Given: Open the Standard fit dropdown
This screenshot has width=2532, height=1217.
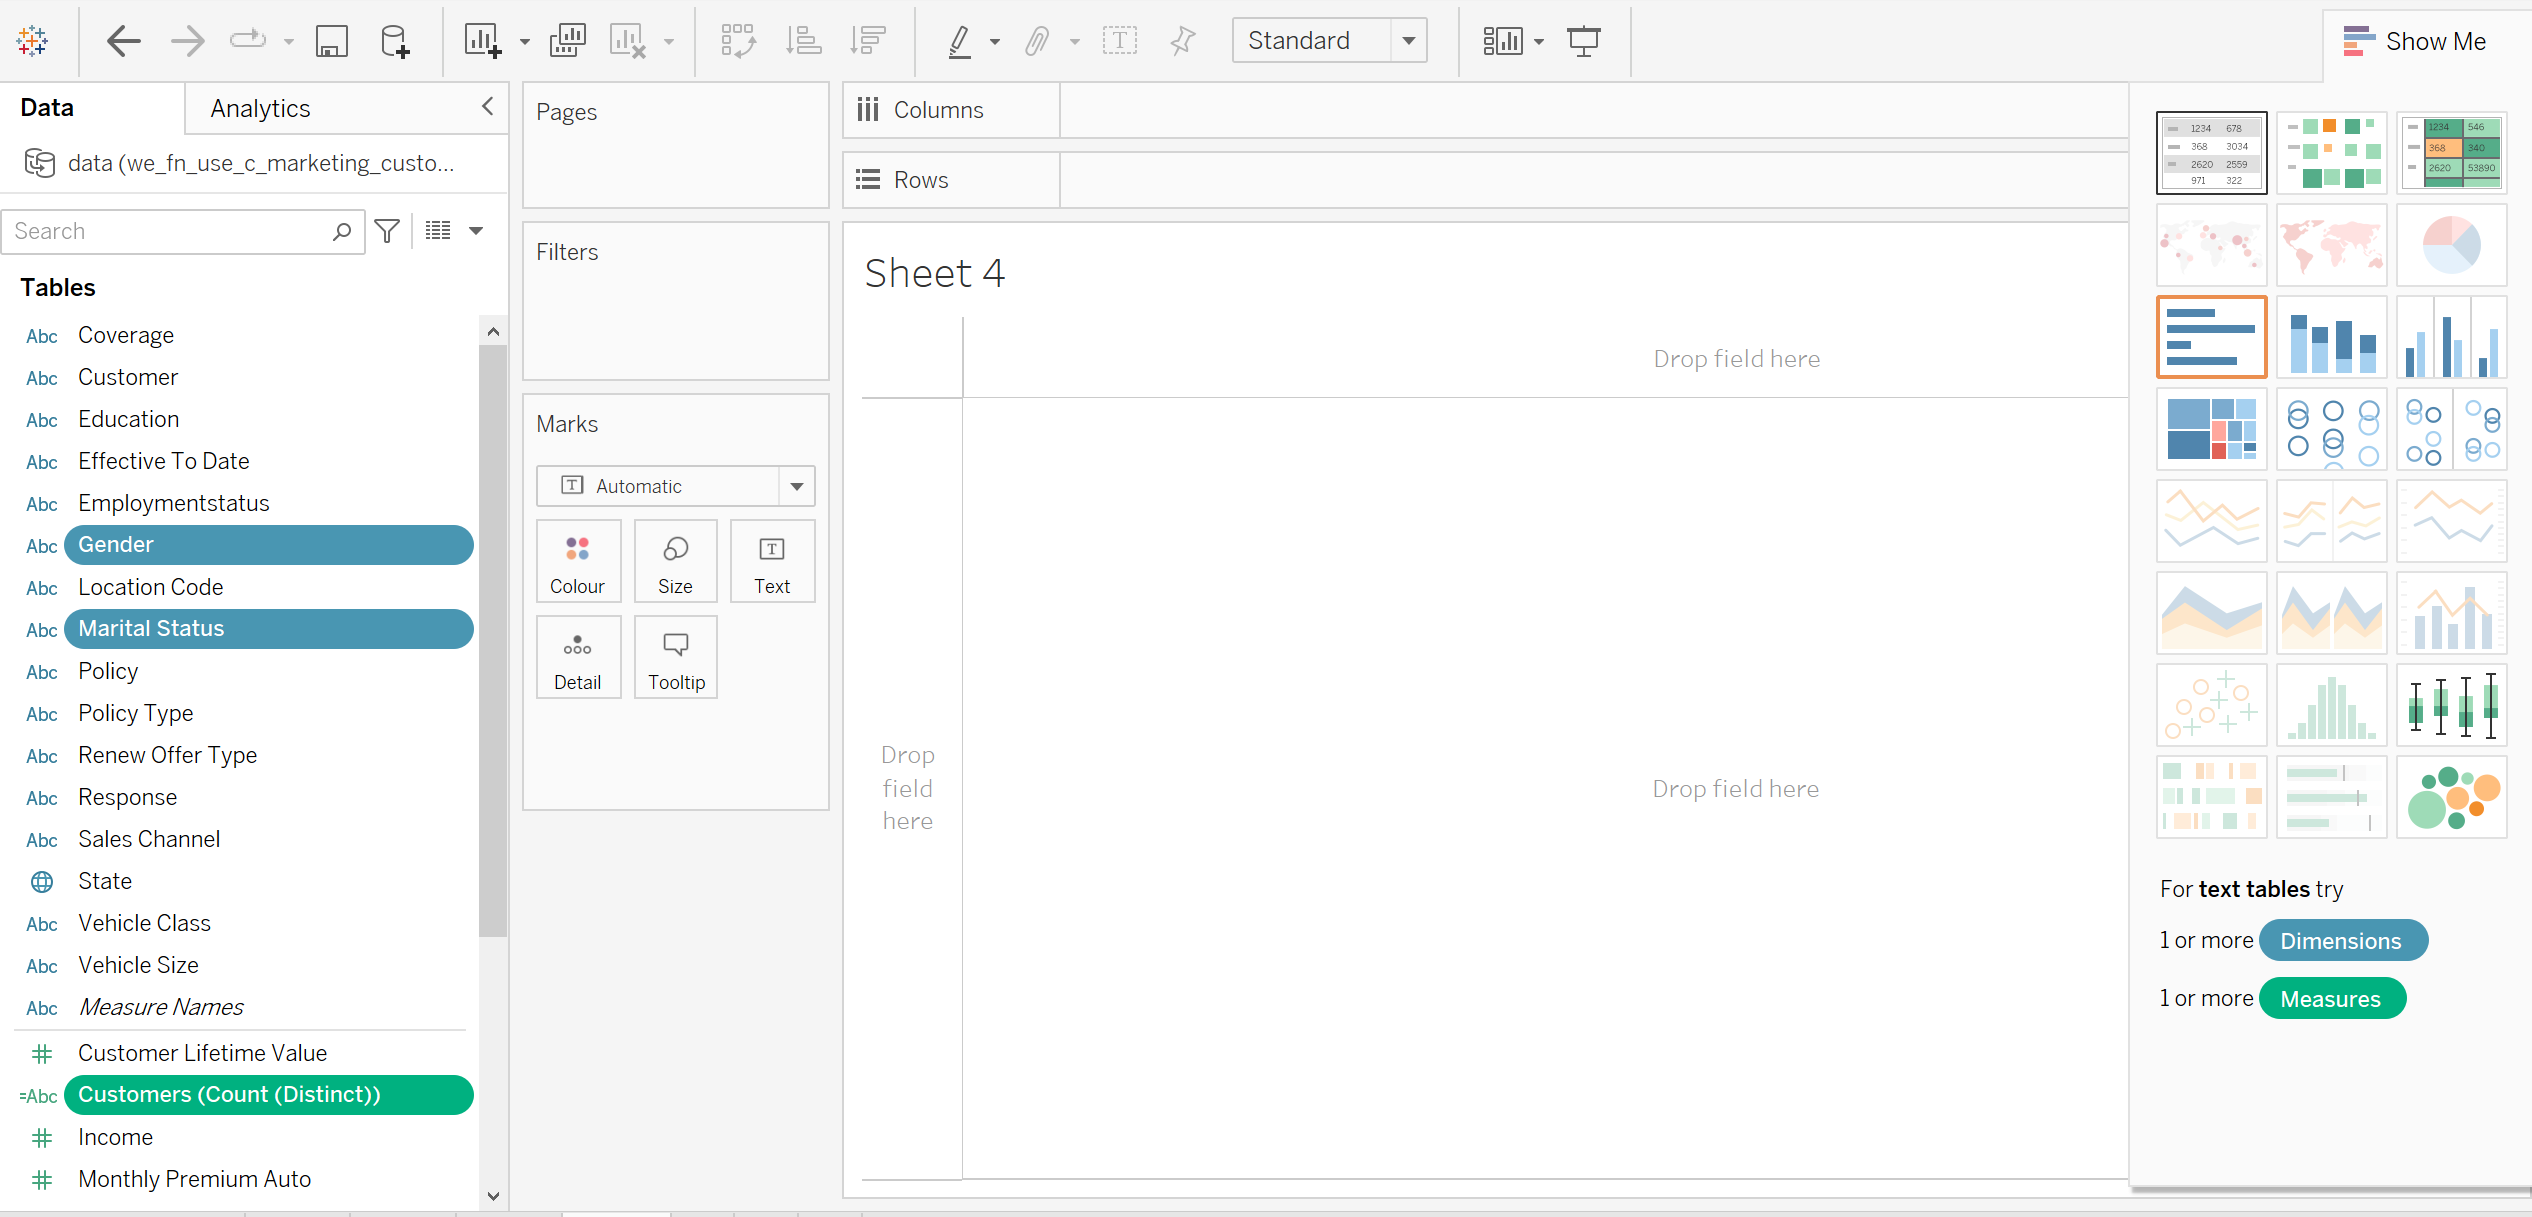Looking at the screenshot, I should 1408,41.
